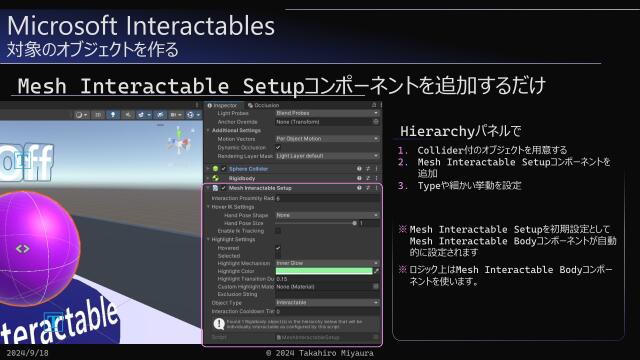Click the info warning icon in help box

tap(219, 324)
